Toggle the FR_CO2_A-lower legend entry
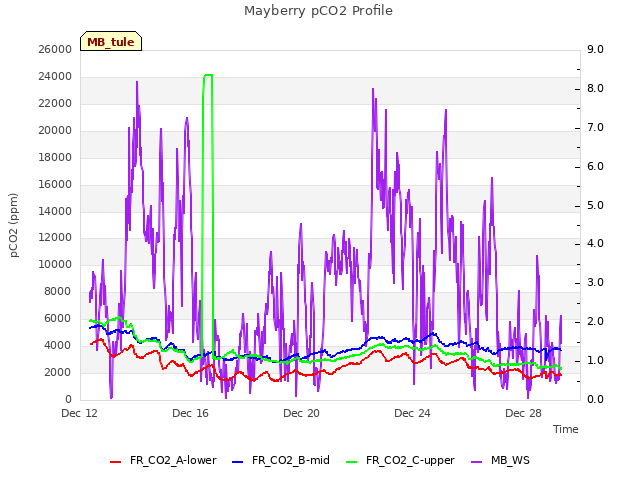Screen dimensions: 640x480 pos(163,460)
